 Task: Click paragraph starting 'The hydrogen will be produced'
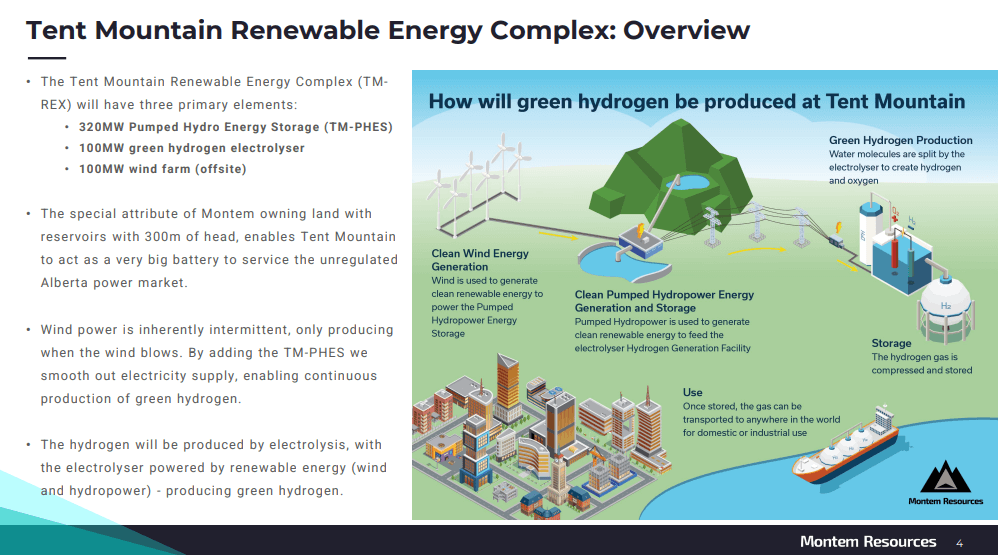click(x=213, y=468)
